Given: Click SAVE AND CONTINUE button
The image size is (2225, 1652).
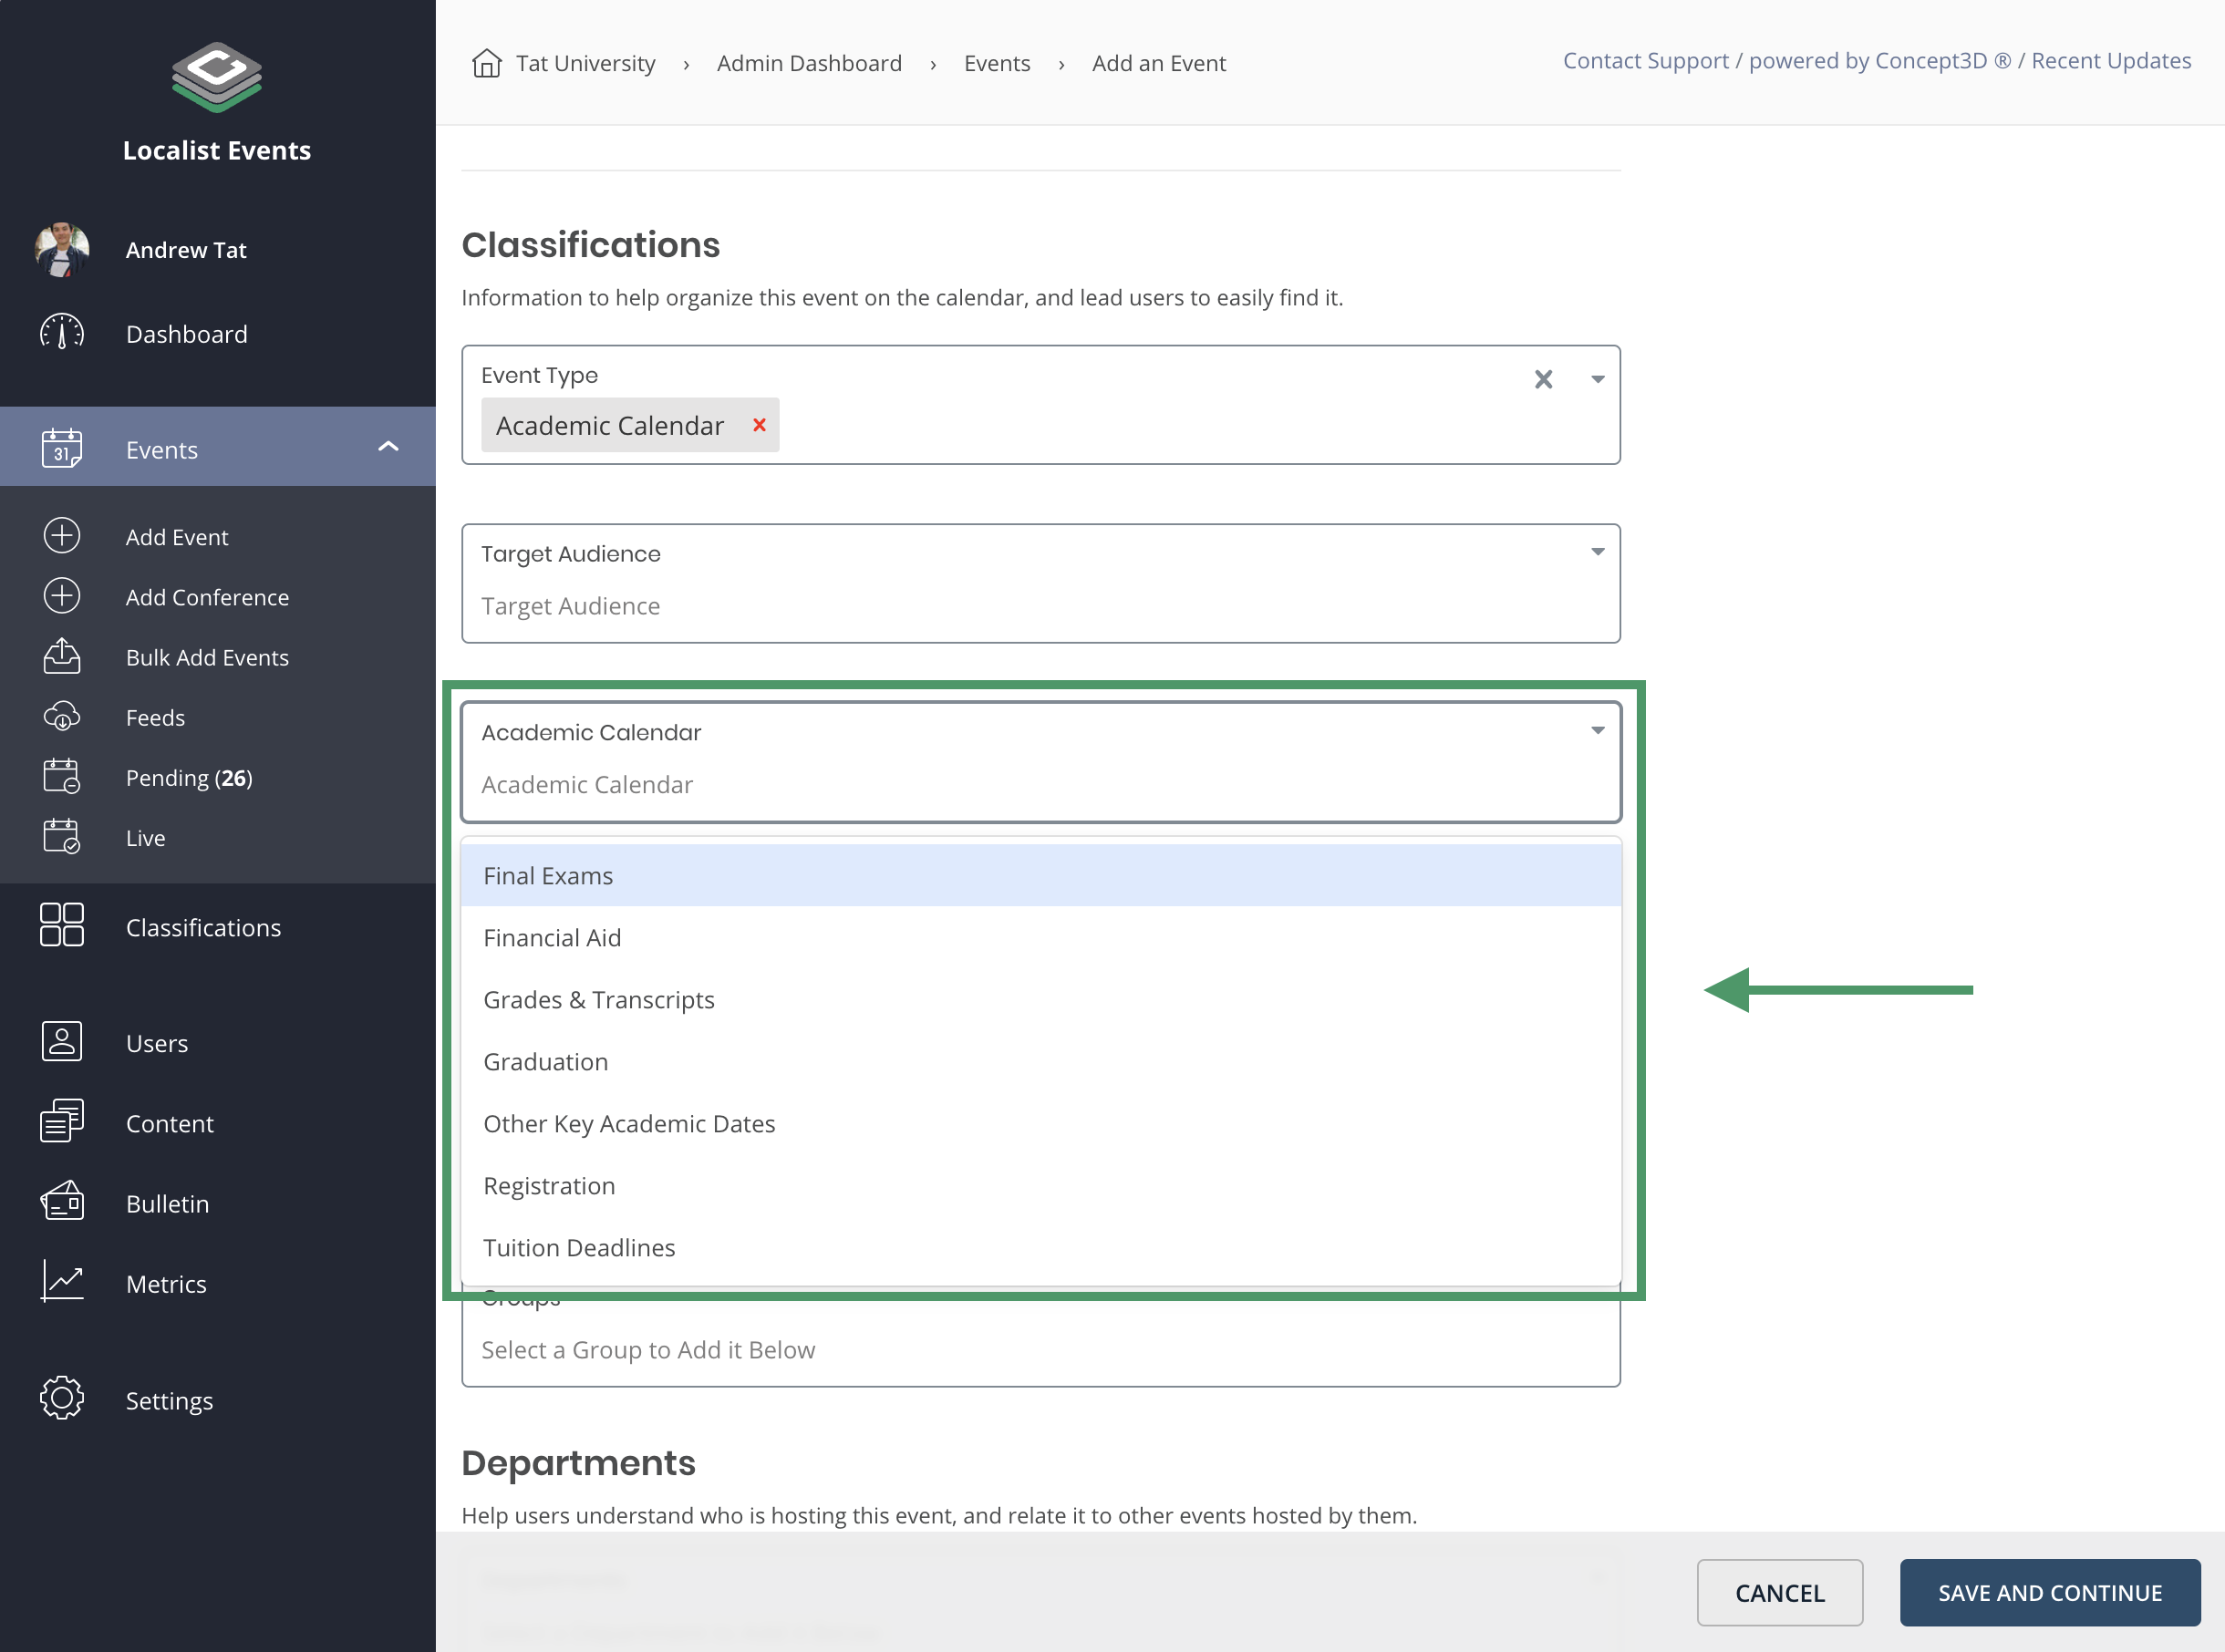Looking at the screenshot, I should (2049, 1592).
